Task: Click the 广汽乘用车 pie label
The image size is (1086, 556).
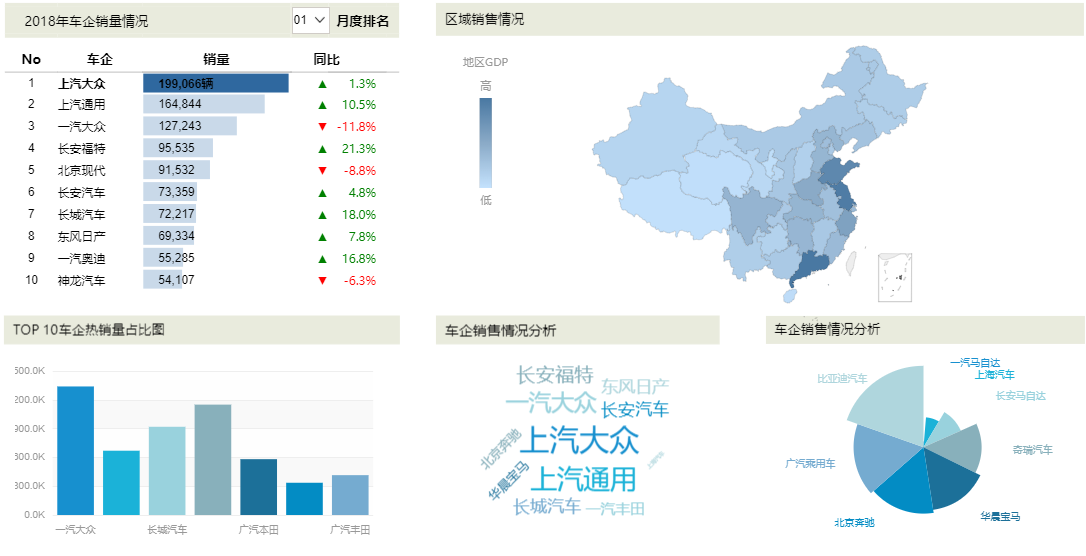Action: 810,463
